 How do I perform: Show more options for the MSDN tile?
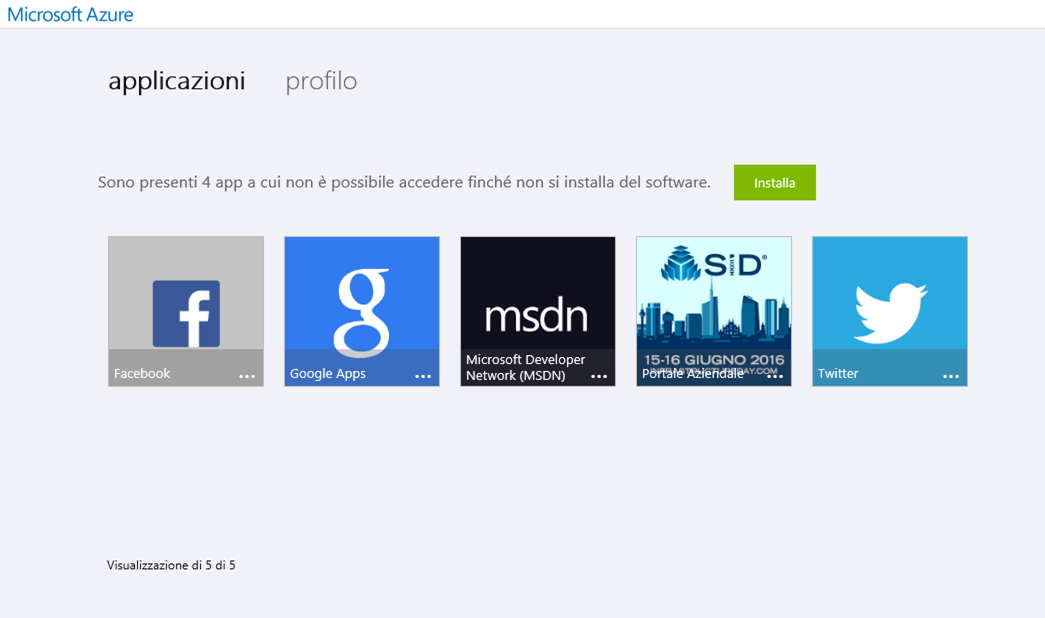(599, 377)
